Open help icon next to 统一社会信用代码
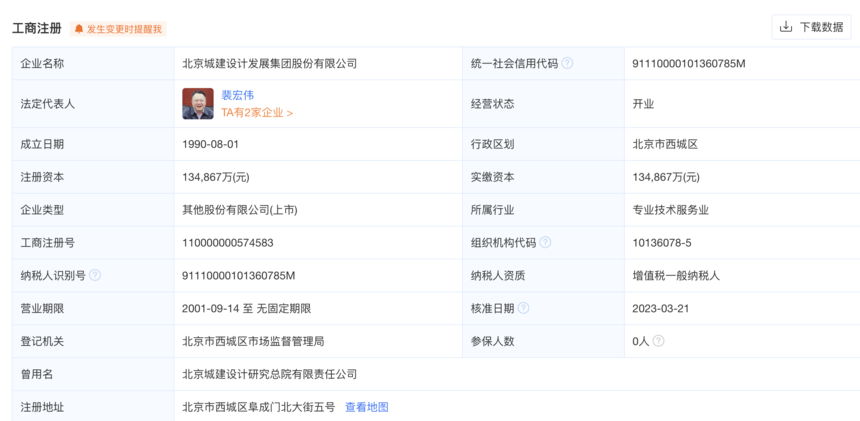Image resolution: width=860 pixels, height=421 pixels. 568,64
